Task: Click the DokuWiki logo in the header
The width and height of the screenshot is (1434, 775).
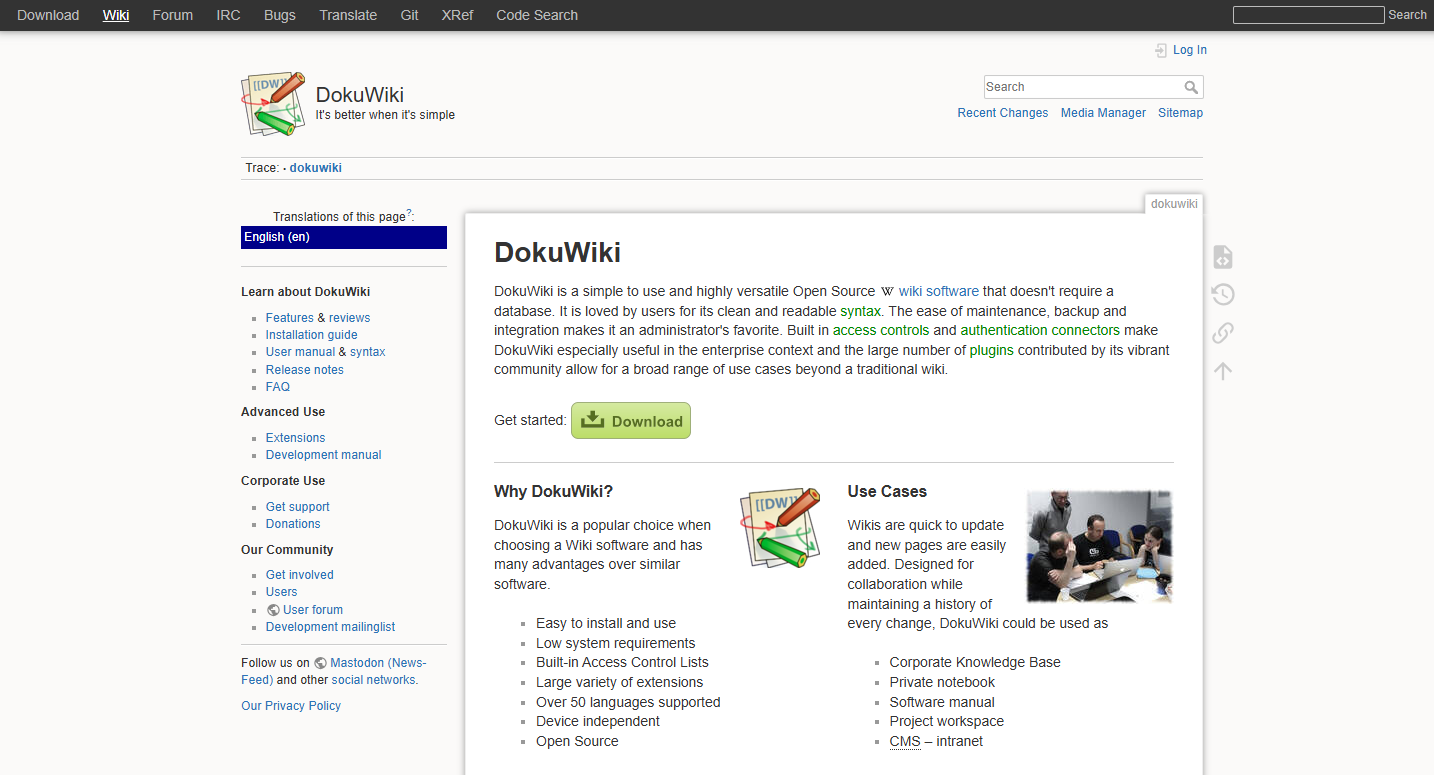Action: tap(273, 103)
